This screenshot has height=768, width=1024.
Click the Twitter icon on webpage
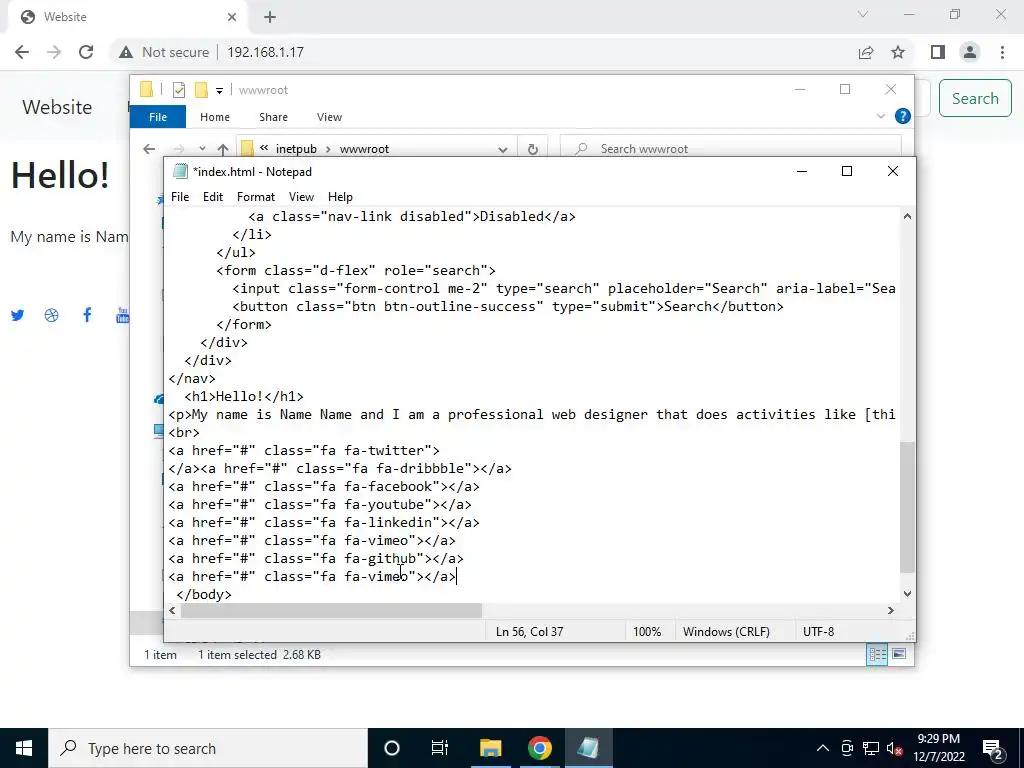pyautogui.click(x=18, y=315)
